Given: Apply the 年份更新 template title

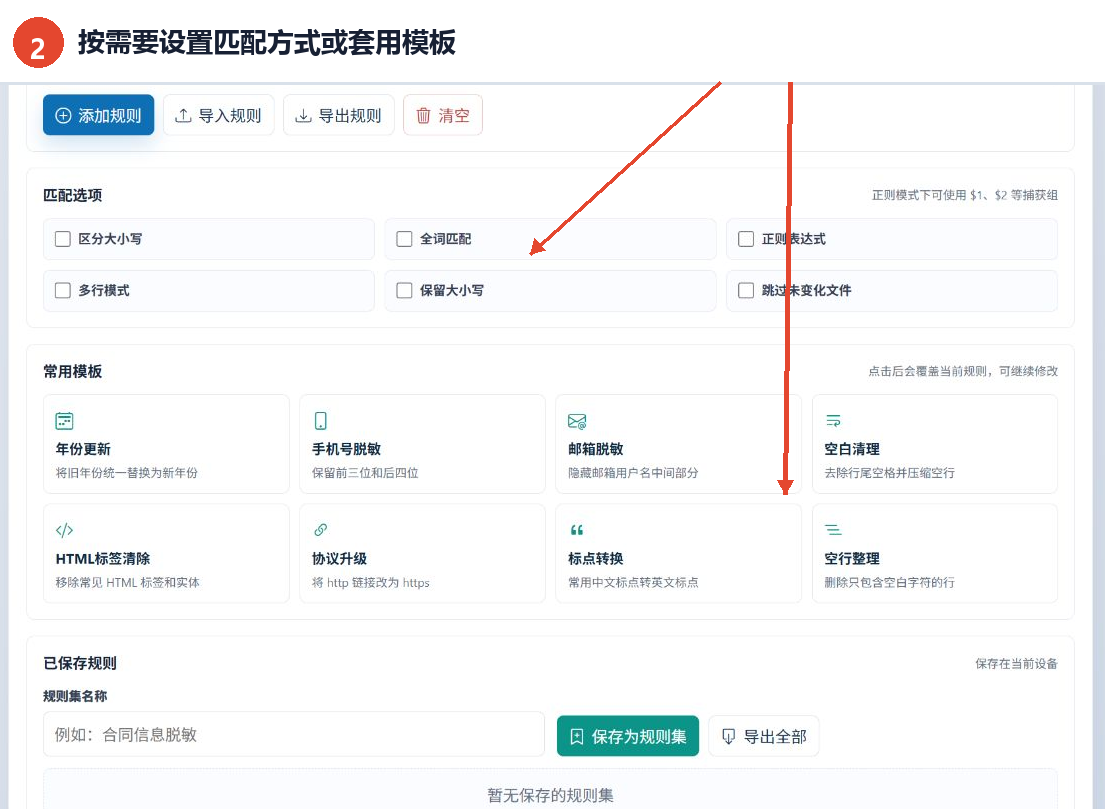Looking at the screenshot, I should (x=83, y=449).
